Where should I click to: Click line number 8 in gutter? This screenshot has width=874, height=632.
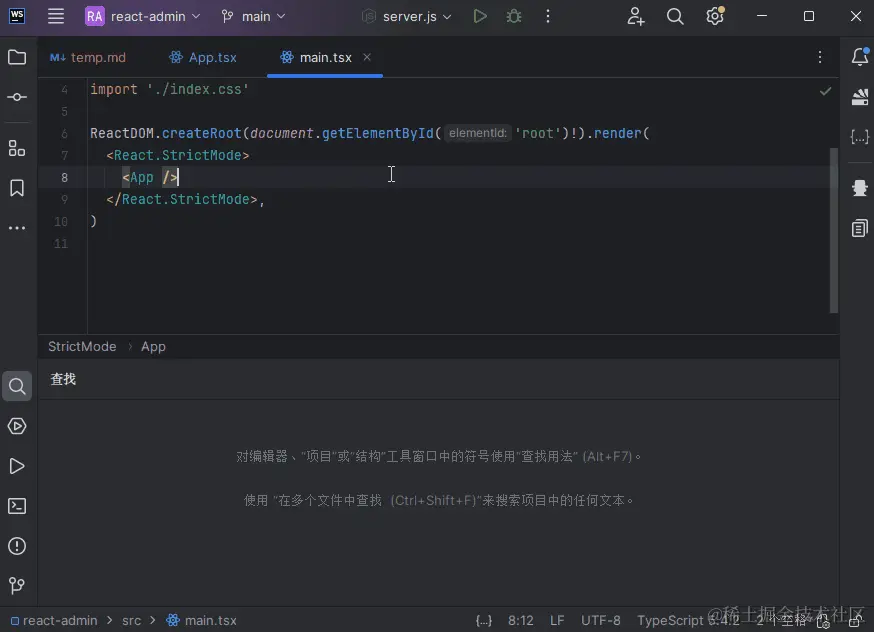[64, 177]
